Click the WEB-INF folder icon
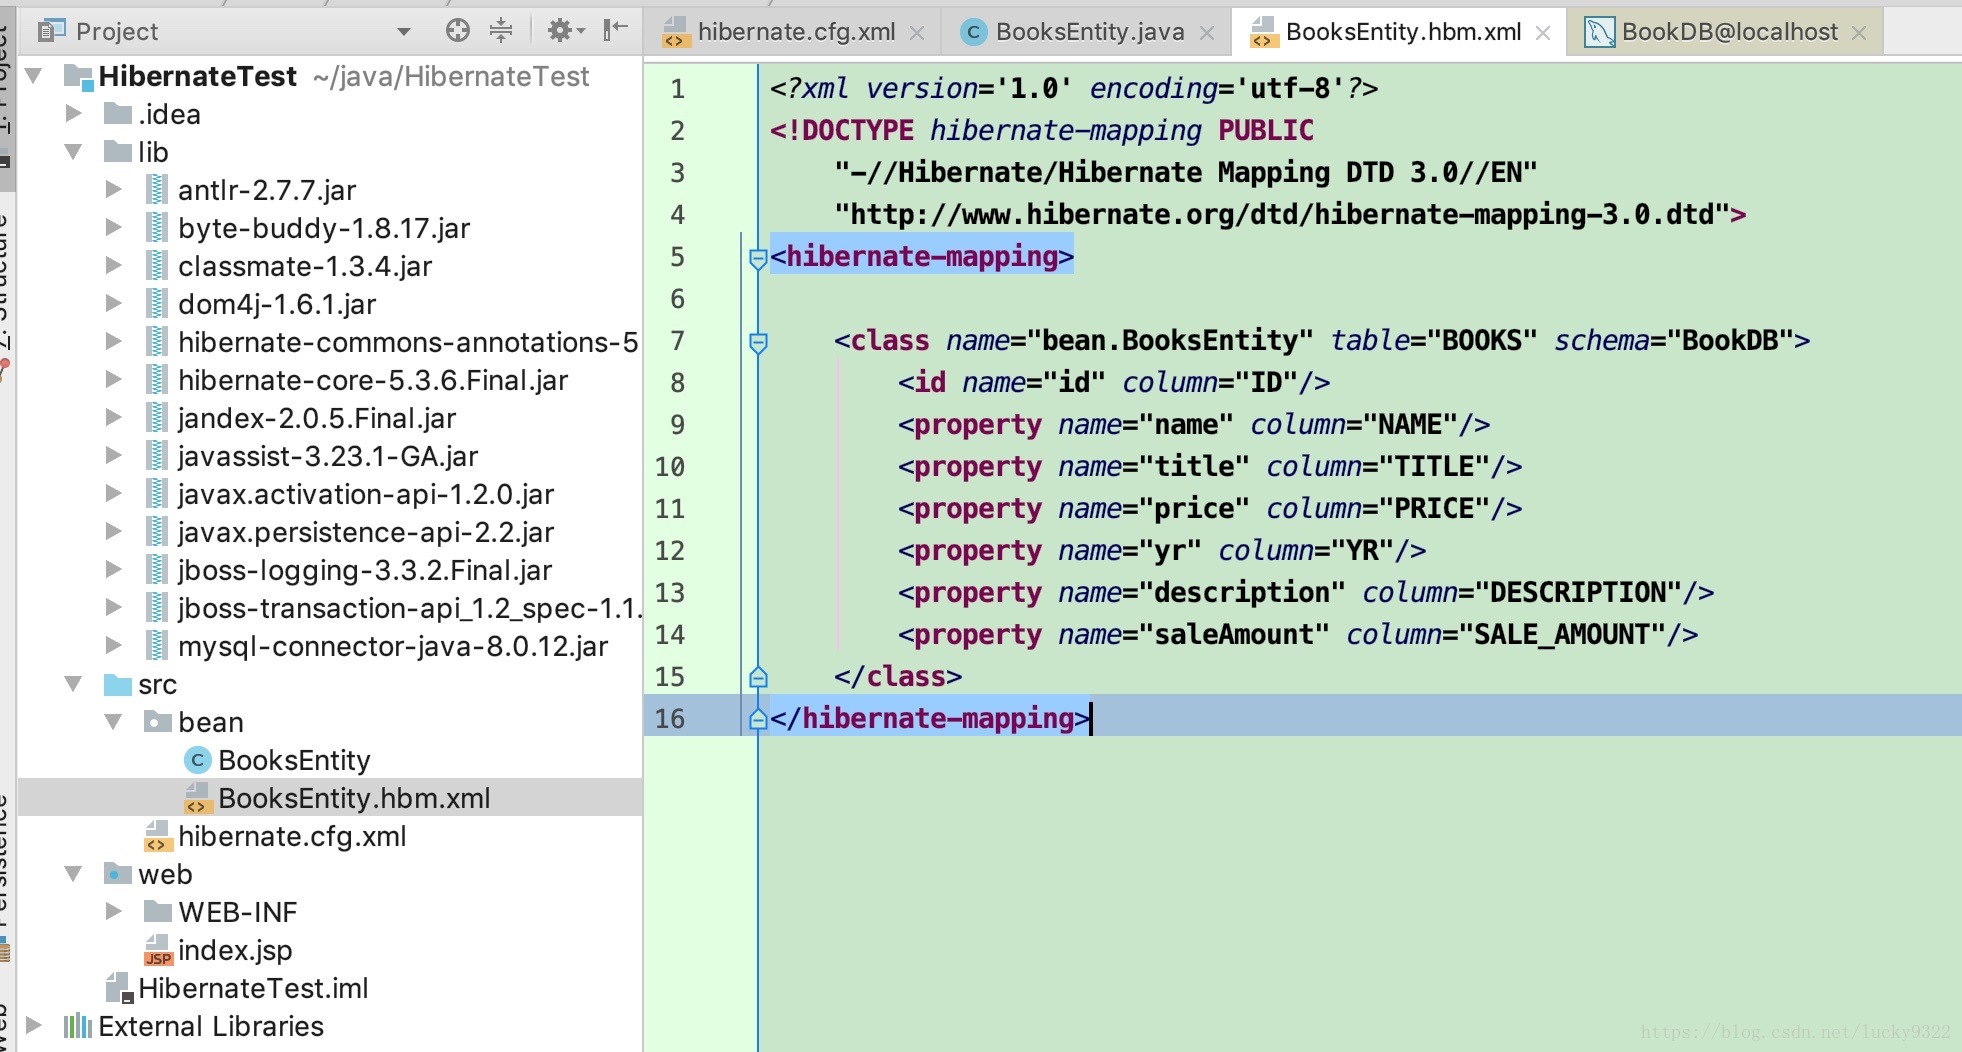The height and width of the screenshot is (1052, 1962). [158, 912]
